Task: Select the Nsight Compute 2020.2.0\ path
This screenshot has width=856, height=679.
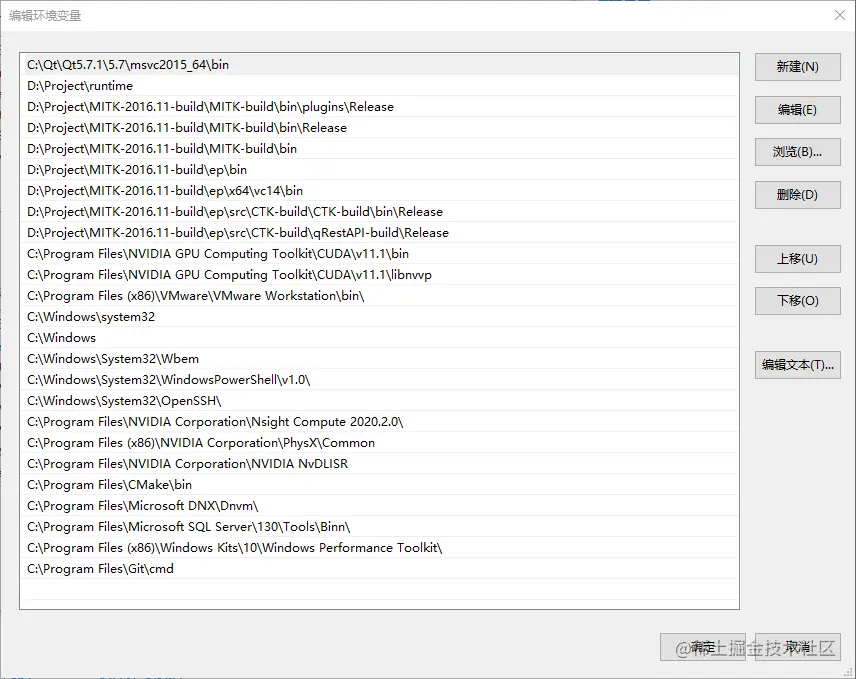Action: coord(381,422)
